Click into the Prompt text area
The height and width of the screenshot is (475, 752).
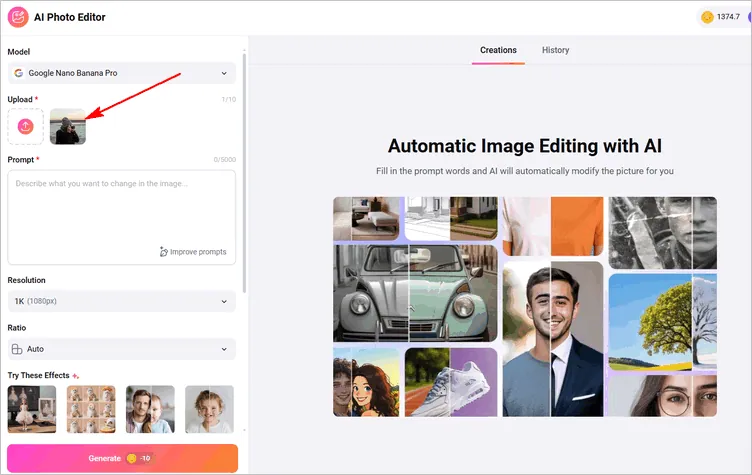tap(122, 217)
